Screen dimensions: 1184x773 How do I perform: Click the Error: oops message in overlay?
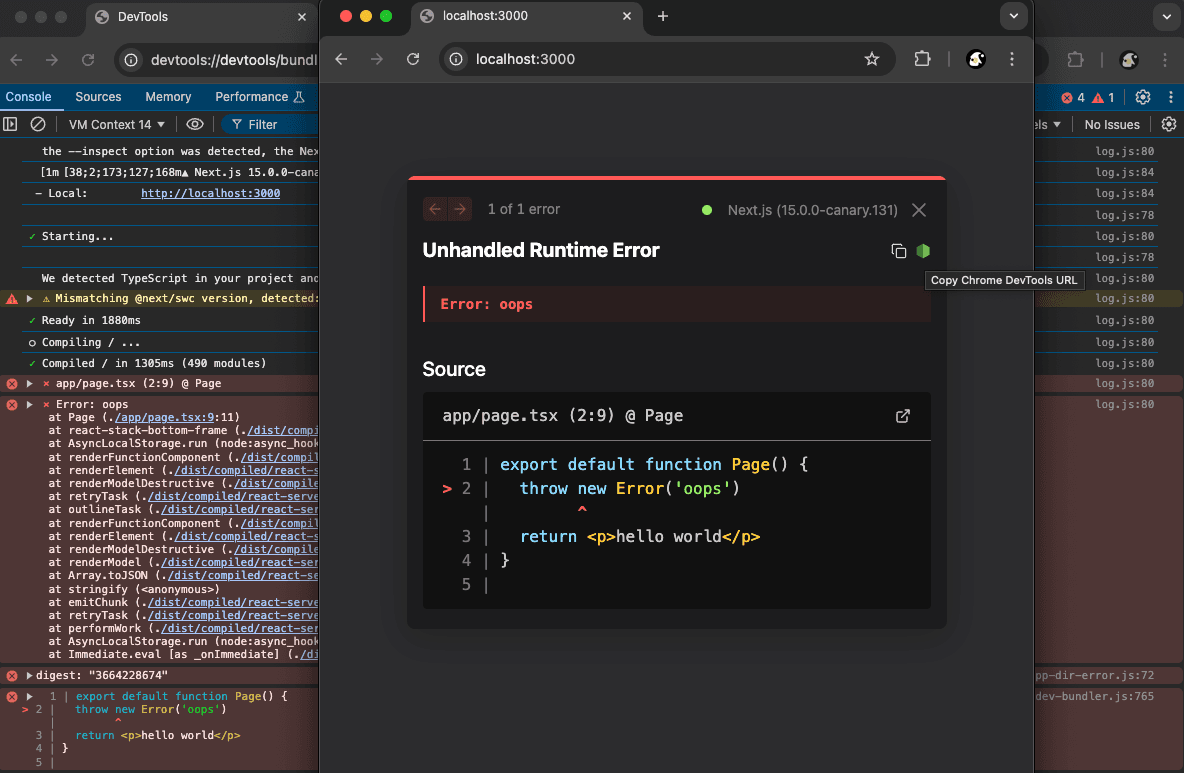(486, 304)
